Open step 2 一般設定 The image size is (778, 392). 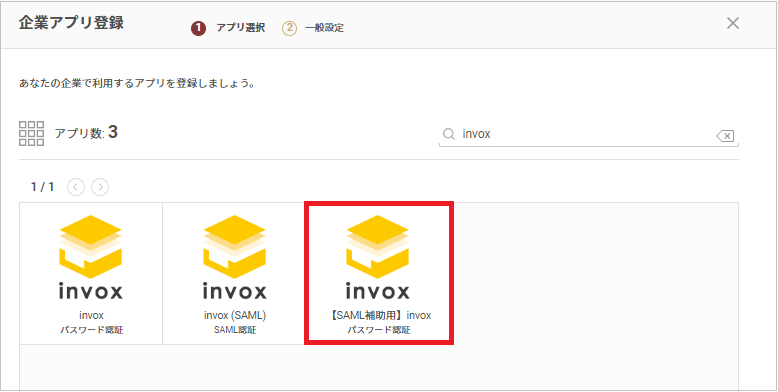(x=313, y=28)
